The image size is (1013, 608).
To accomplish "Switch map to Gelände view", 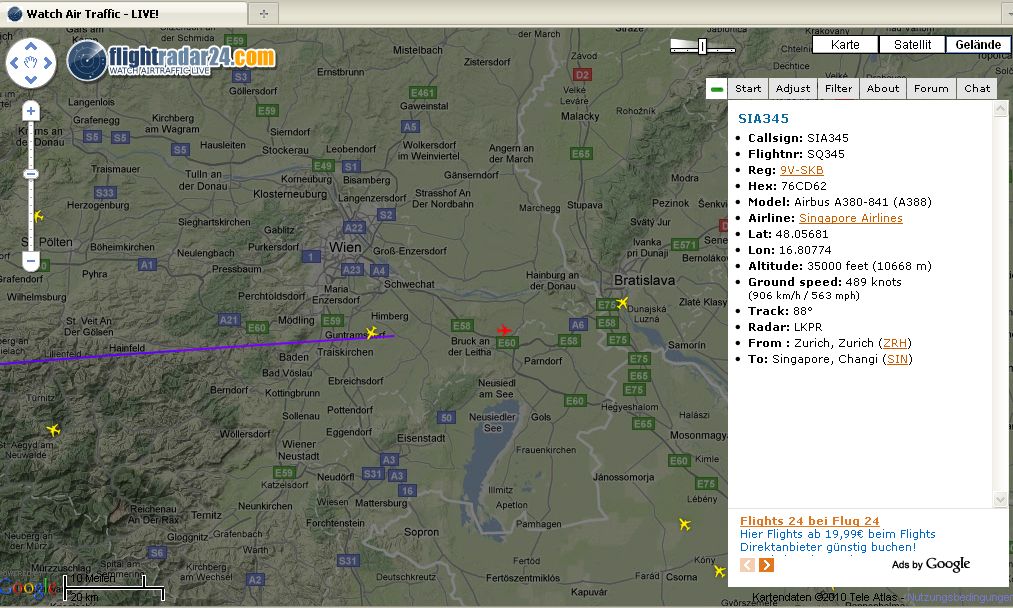I will (978, 45).
